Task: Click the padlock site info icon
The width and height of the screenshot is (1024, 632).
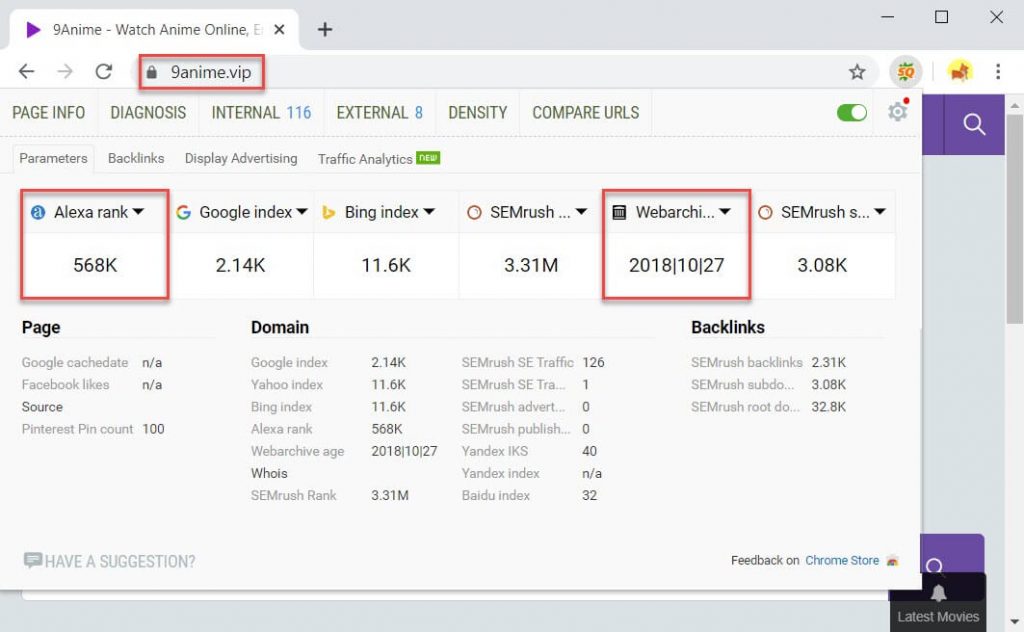Action: pos(152,72)
